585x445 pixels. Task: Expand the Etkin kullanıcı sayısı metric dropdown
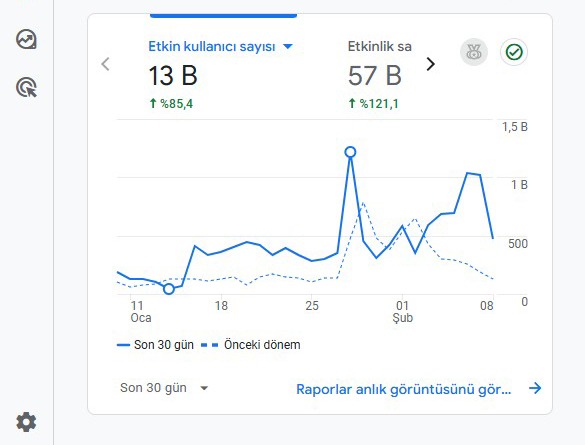[288, 47]
